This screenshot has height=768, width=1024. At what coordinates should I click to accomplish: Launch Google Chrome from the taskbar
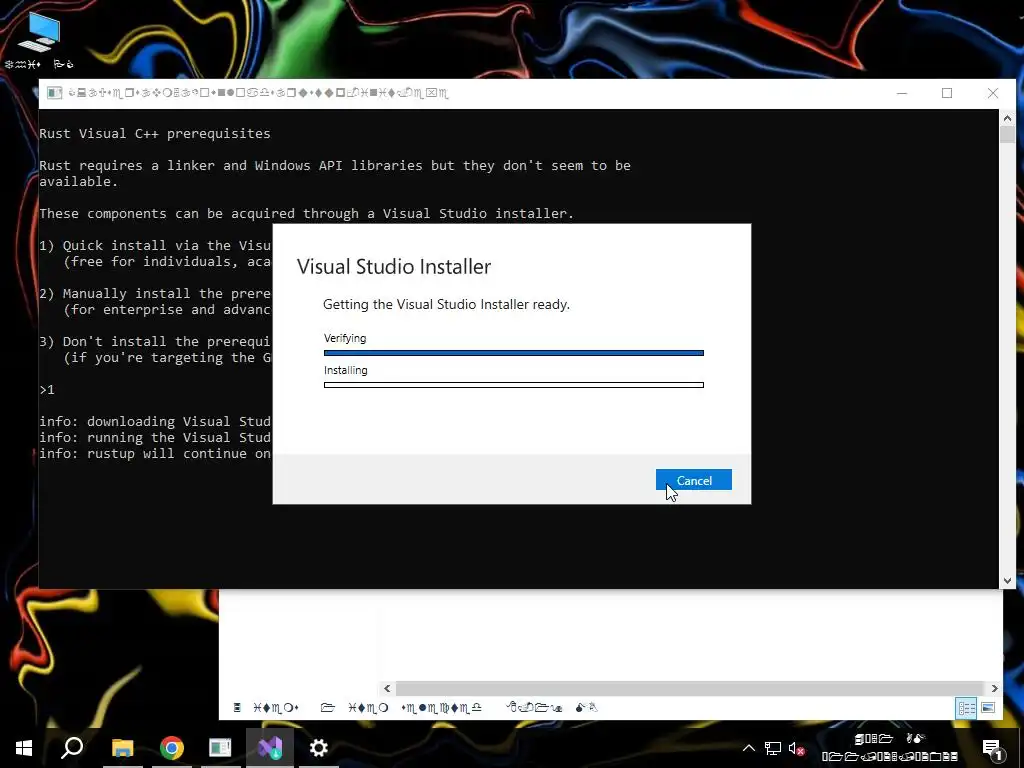click(x=172, y=748)
